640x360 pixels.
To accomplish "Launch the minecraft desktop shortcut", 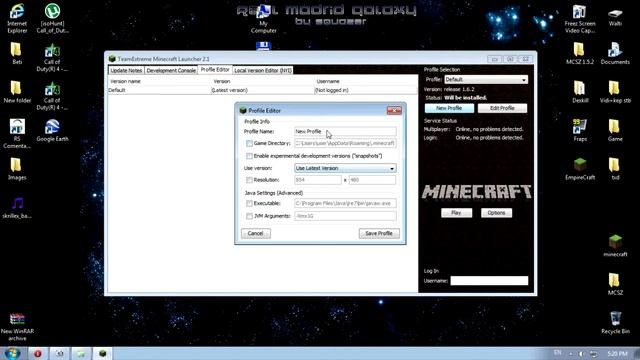I will (x=615, y=246).
